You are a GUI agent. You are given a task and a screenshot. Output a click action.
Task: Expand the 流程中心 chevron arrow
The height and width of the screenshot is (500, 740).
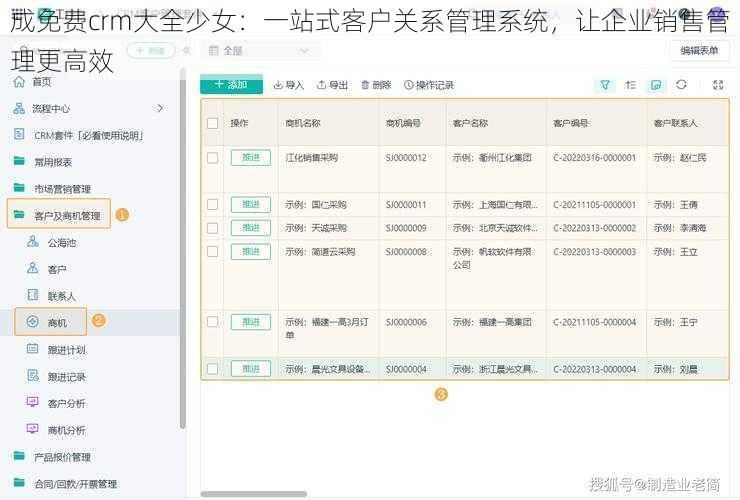pos(160,109)
